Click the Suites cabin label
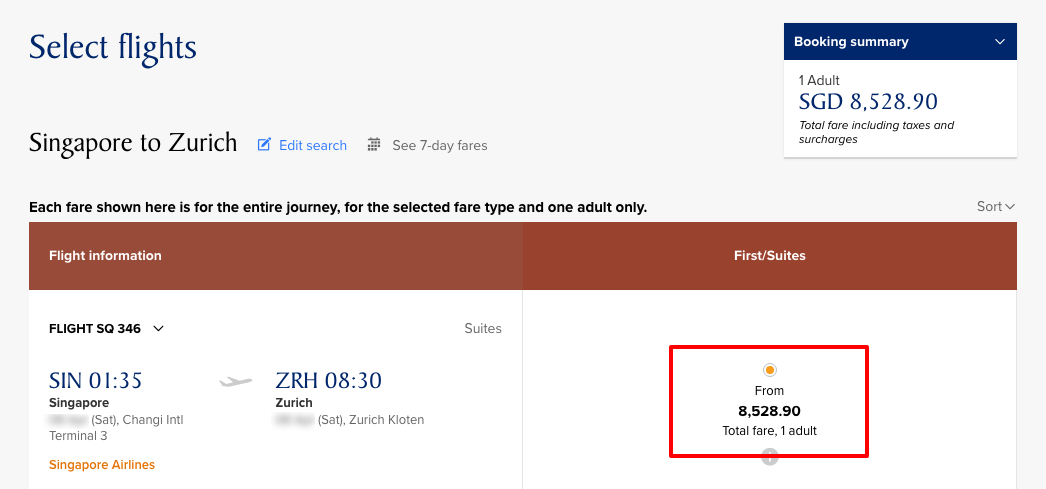Image resolution: width=1046 pixels, height=489 pixels. click(483, 328)
